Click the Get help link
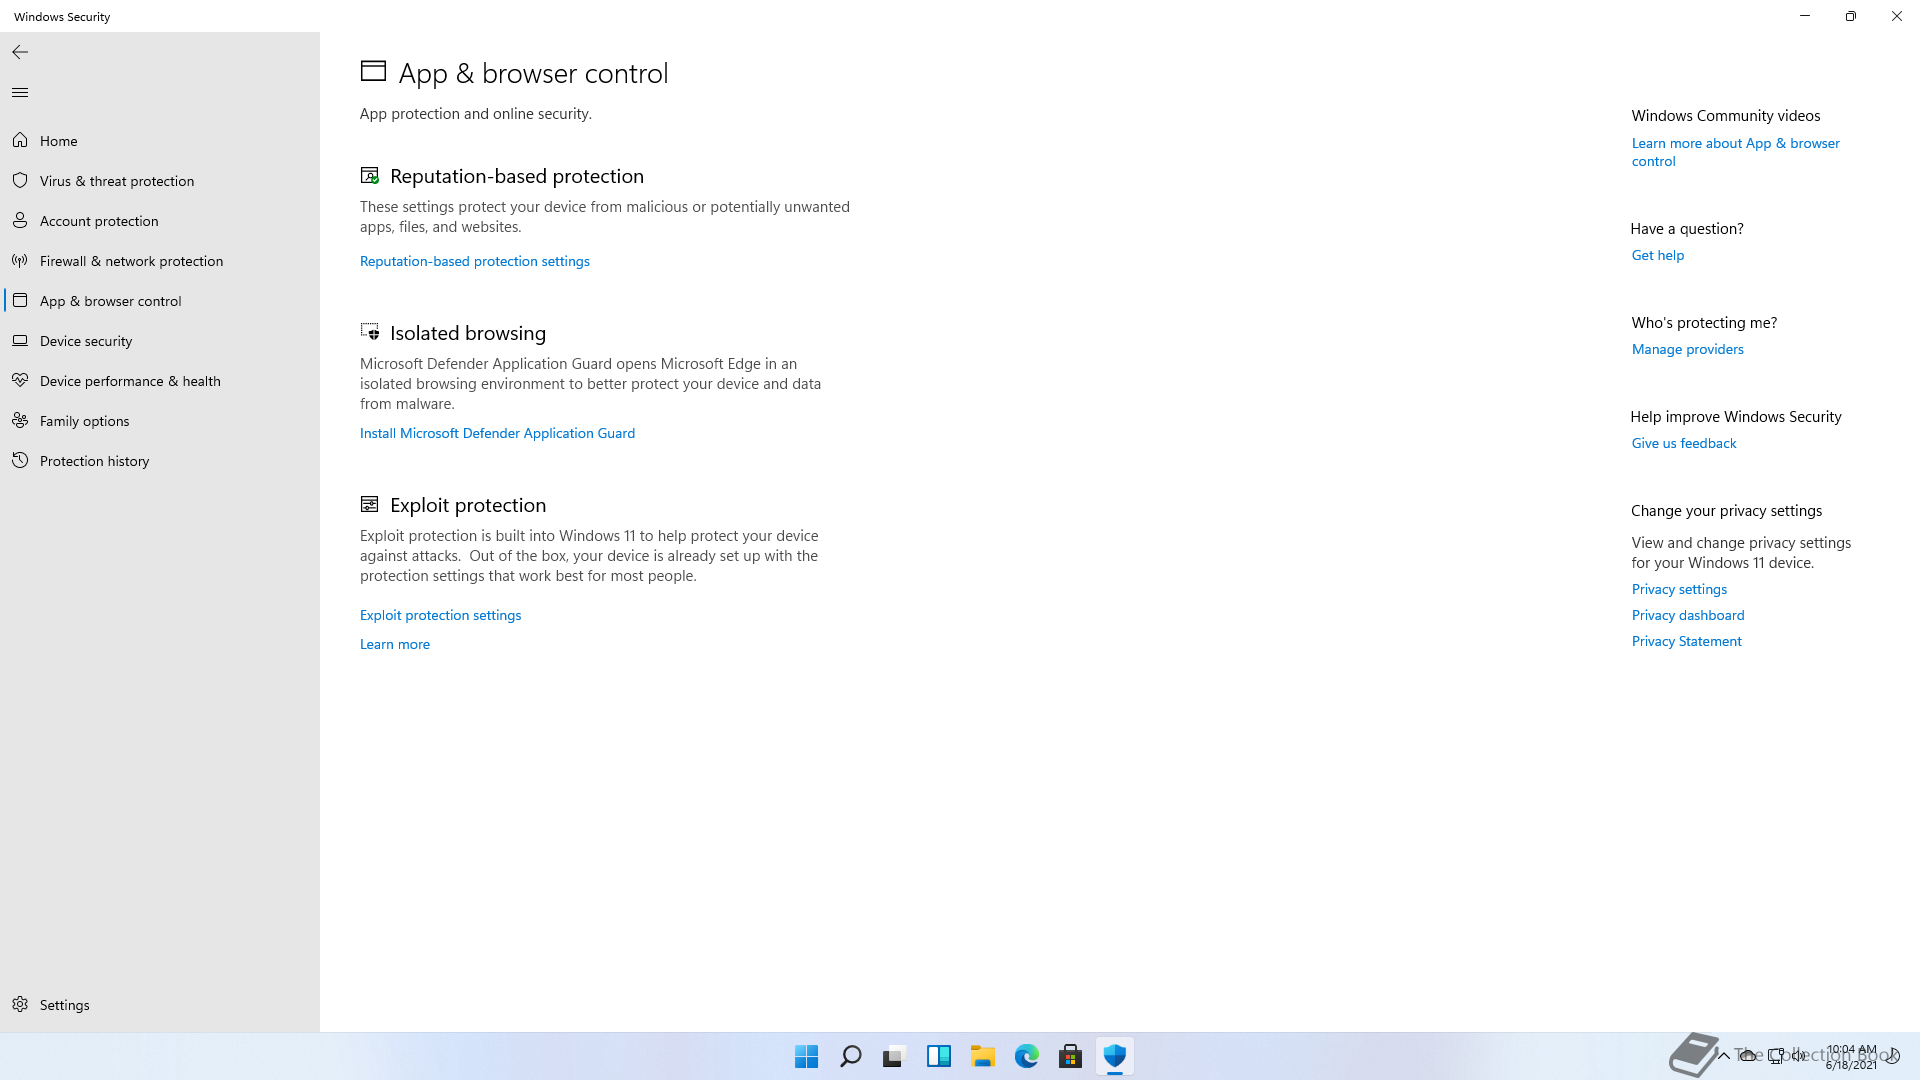This screenshot has height=1080, width=1920. point(1658,255)
